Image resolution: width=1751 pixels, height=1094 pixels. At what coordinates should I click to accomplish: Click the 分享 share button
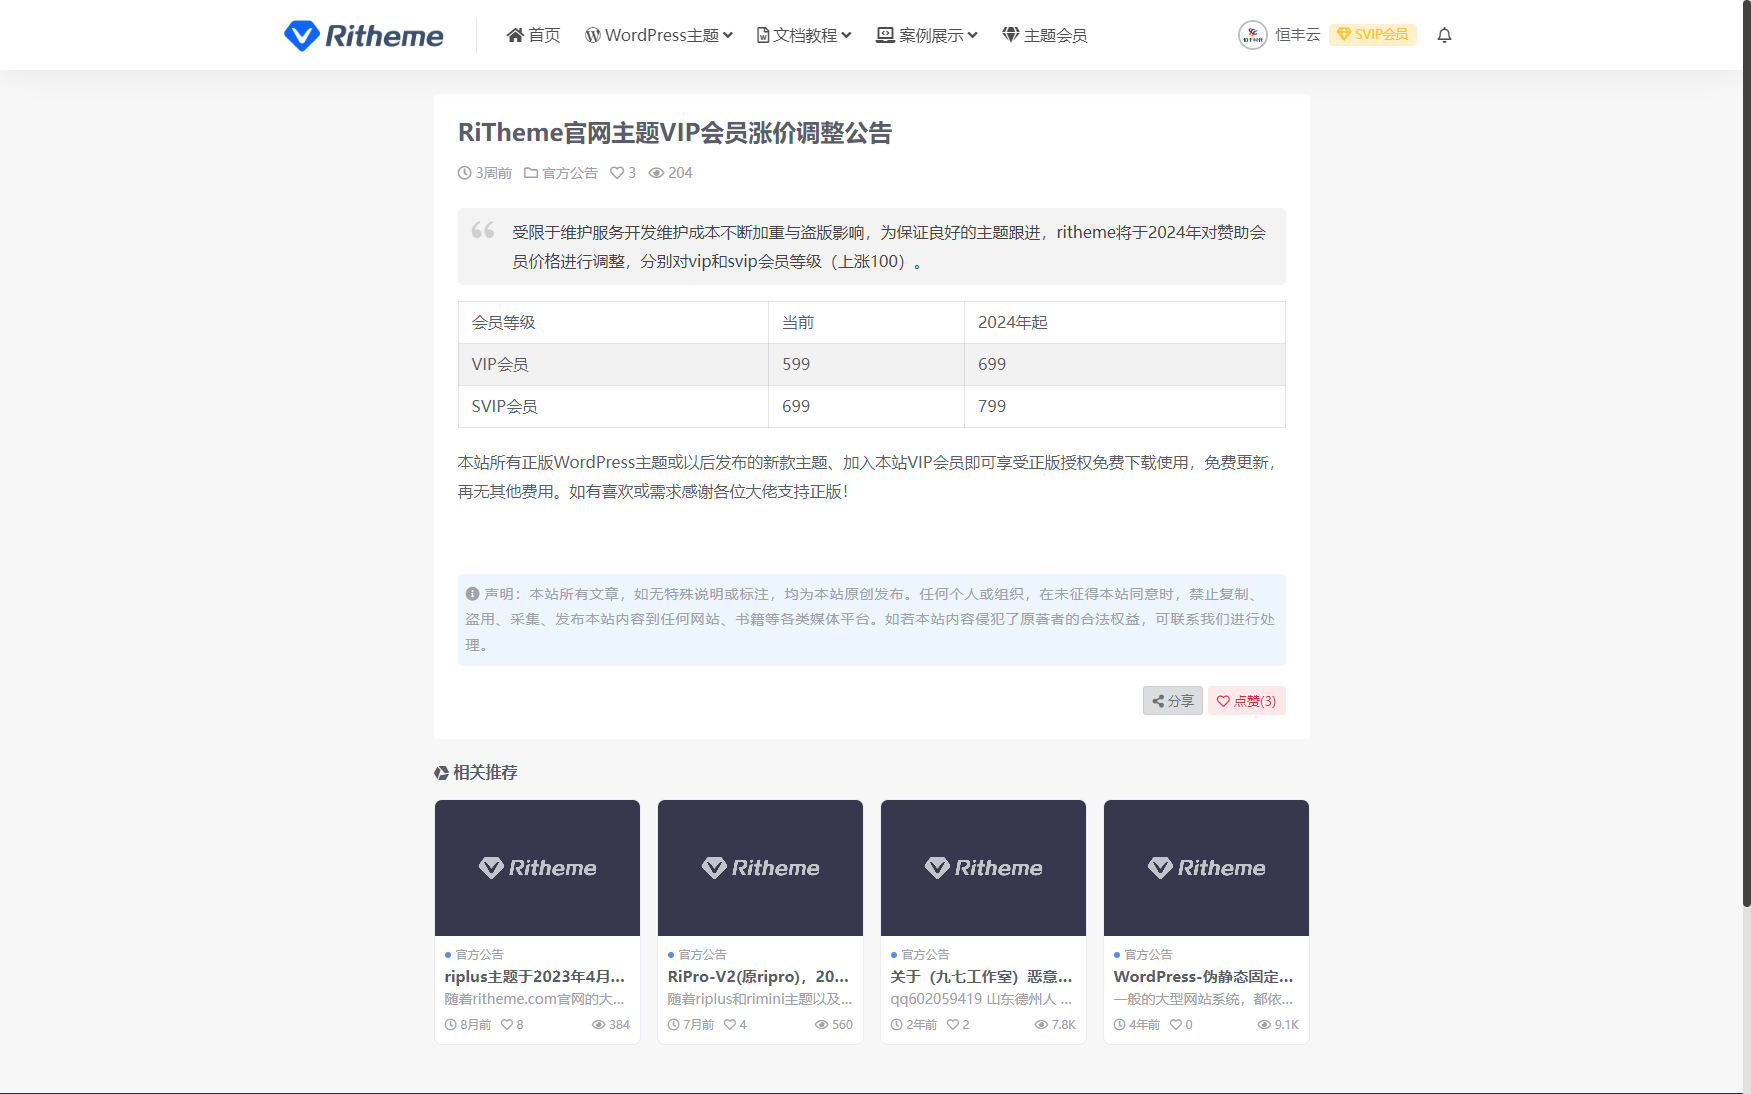click(x=1173, y=701)
